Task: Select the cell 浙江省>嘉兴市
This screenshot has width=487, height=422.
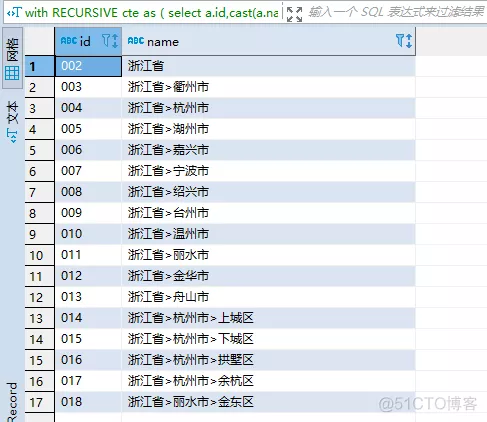Action: (x=269, y=150)
